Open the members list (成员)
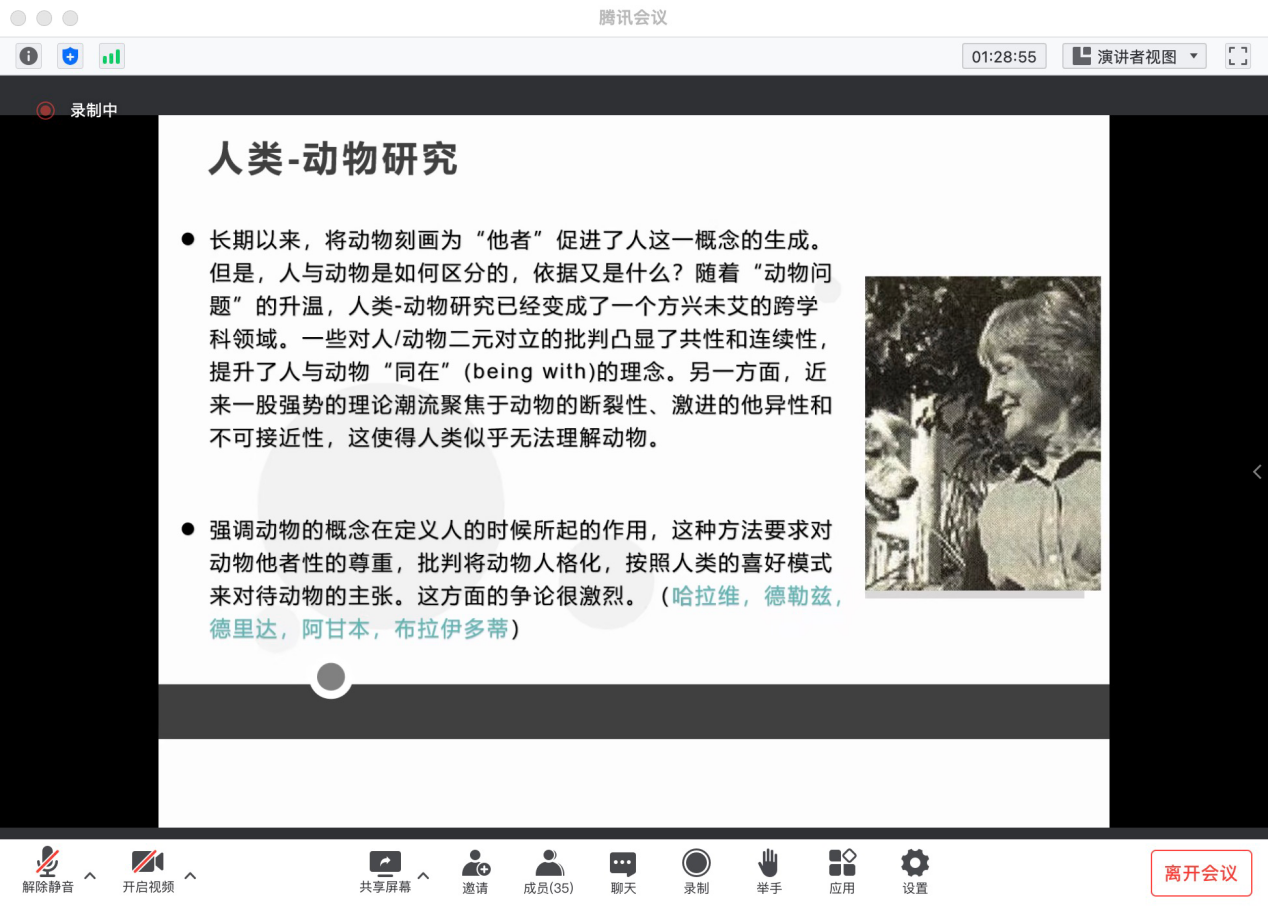The height and width of the screenshot is (907, 1268). click(548, 871)
